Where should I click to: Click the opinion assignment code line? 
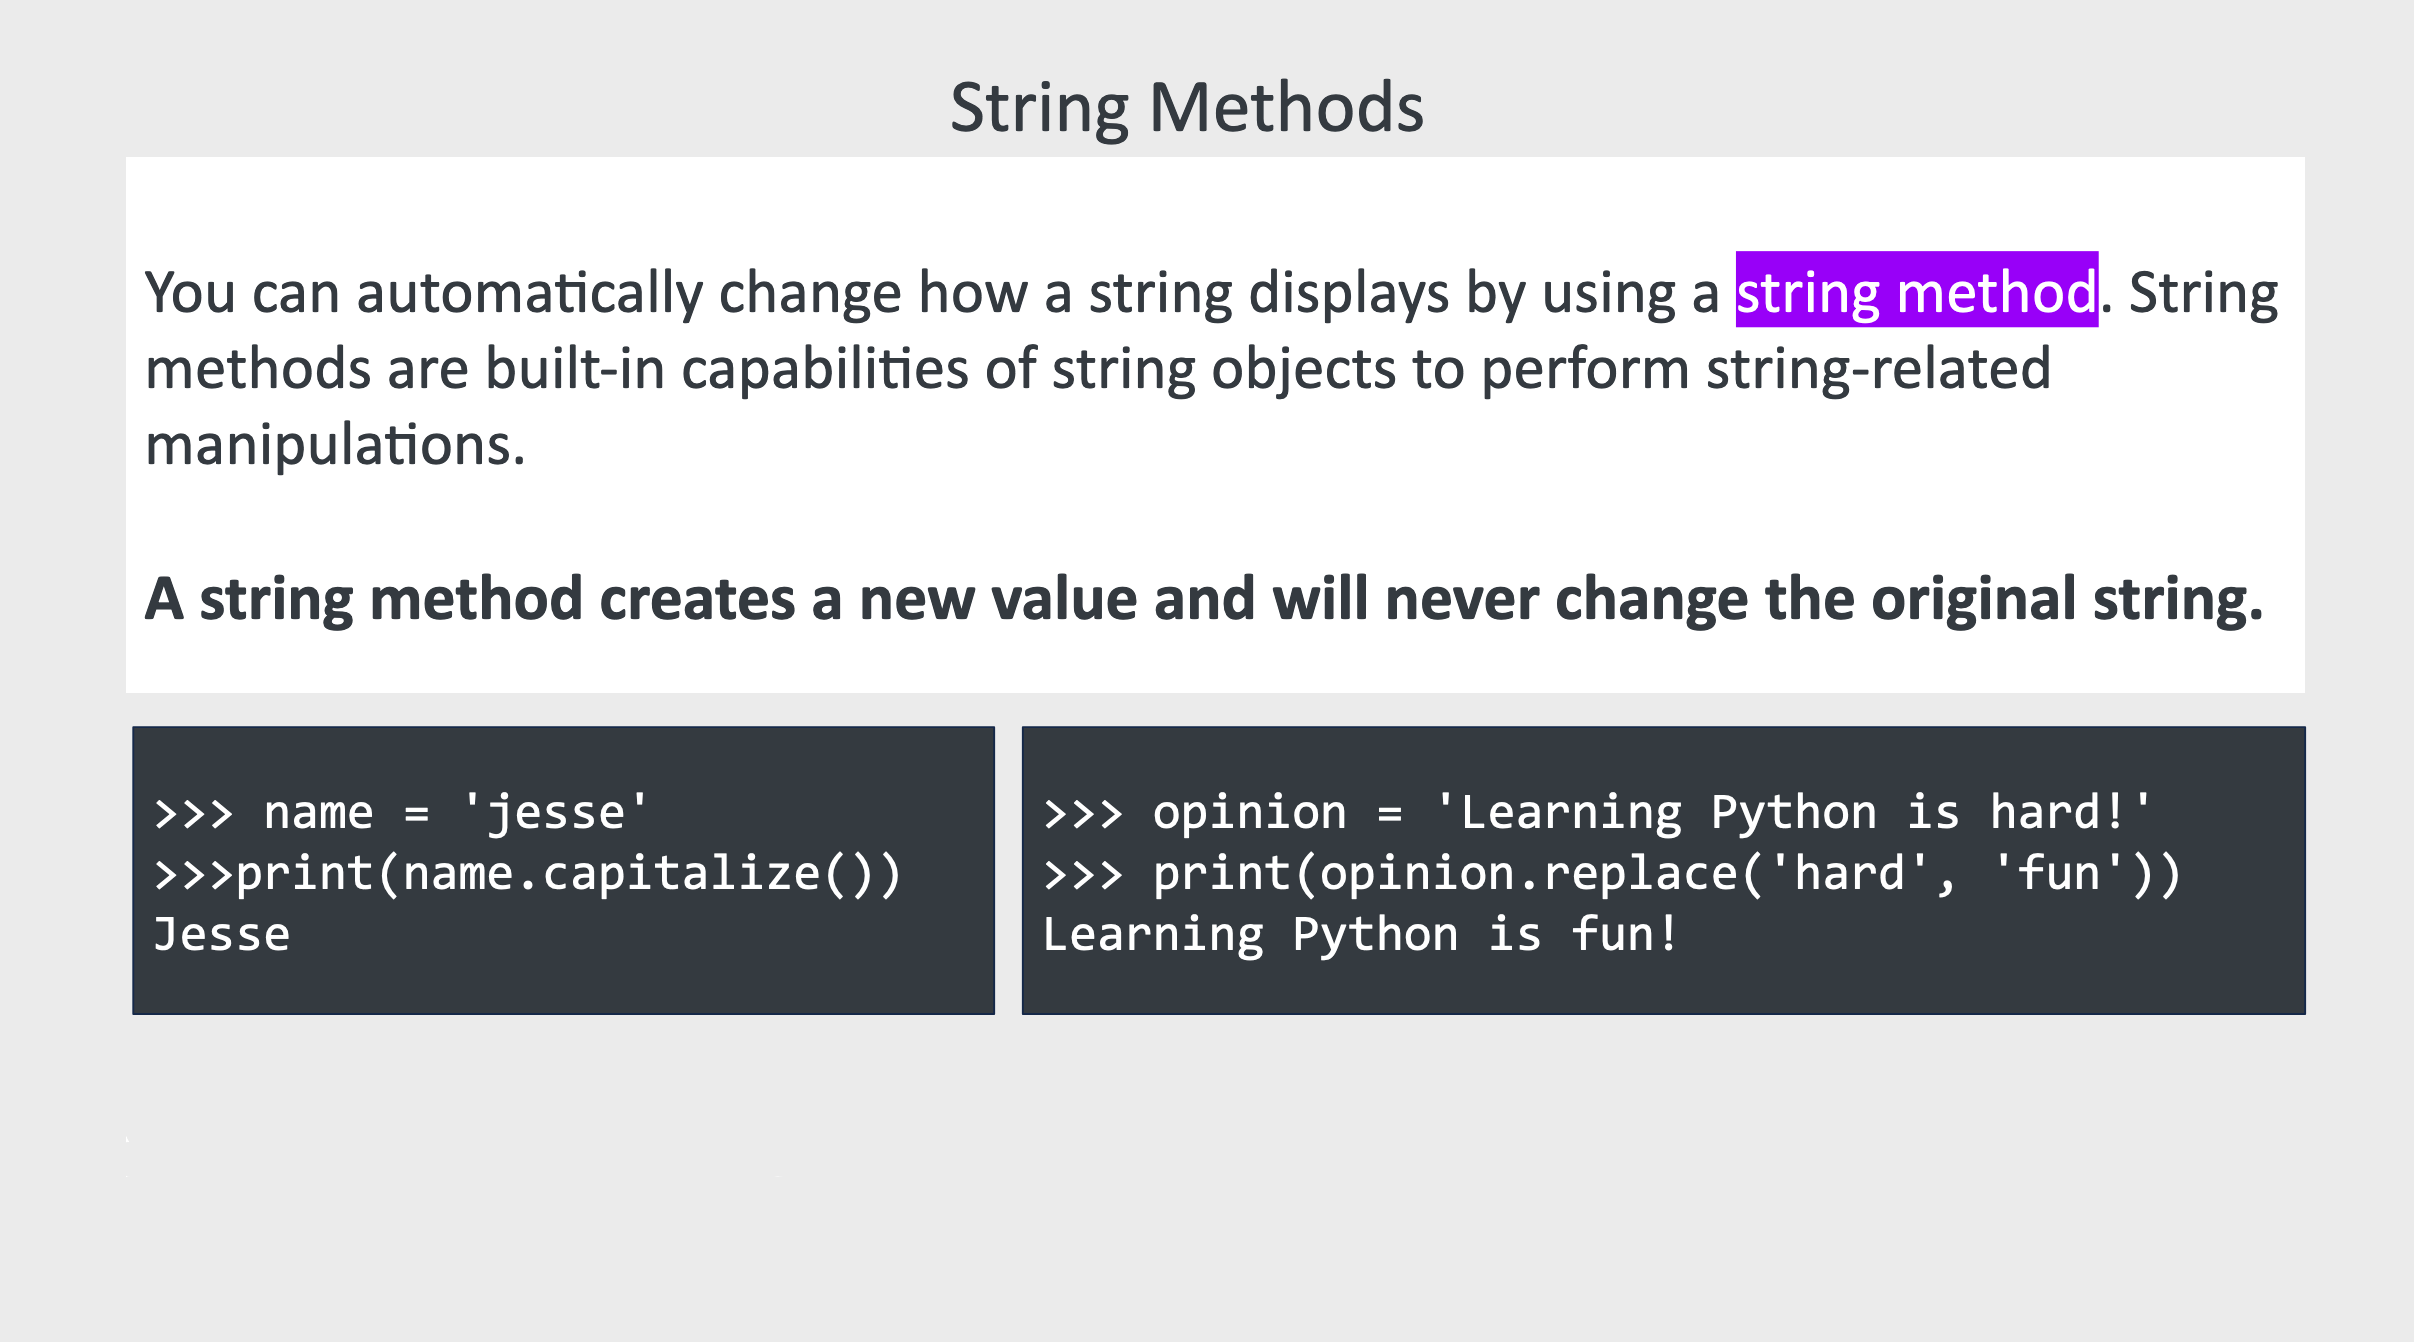tap(1597, 812)
